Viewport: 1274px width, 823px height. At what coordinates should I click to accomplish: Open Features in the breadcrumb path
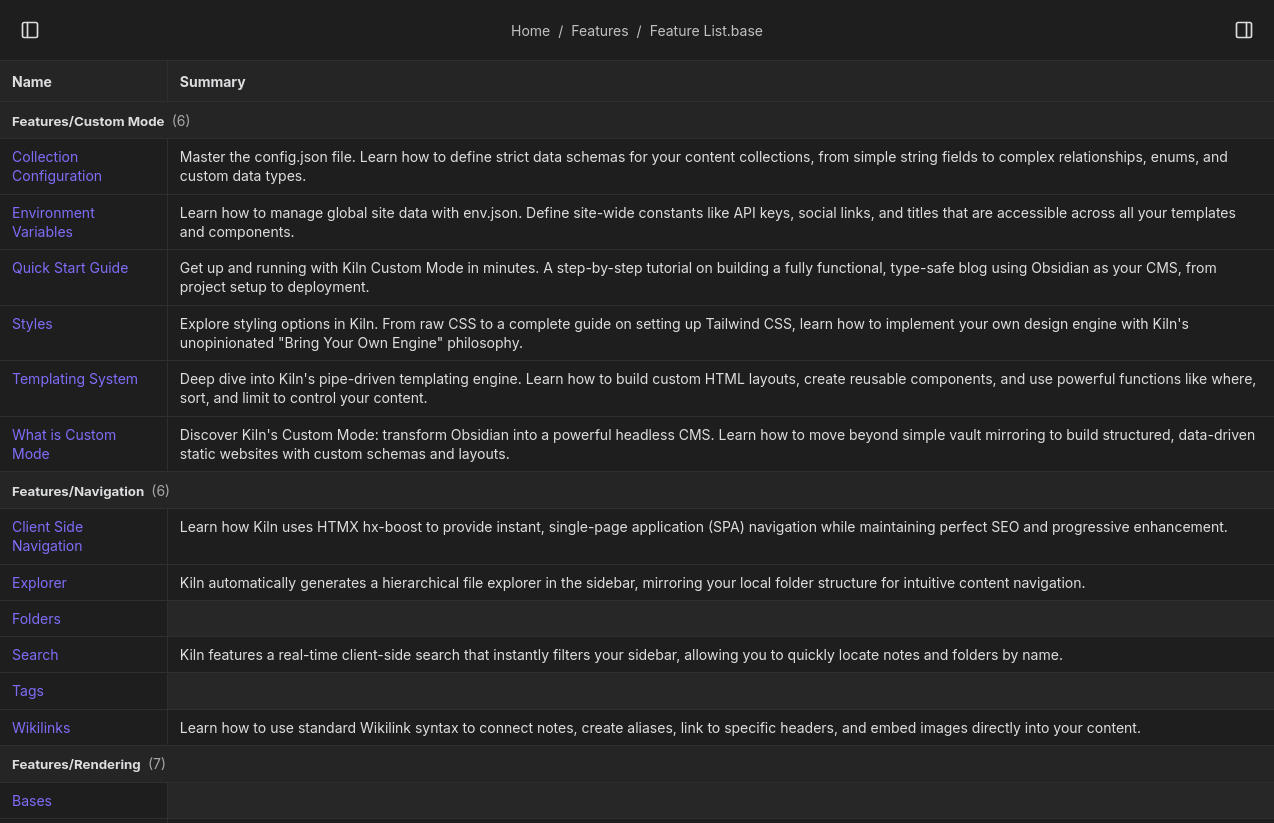[599, 31]
